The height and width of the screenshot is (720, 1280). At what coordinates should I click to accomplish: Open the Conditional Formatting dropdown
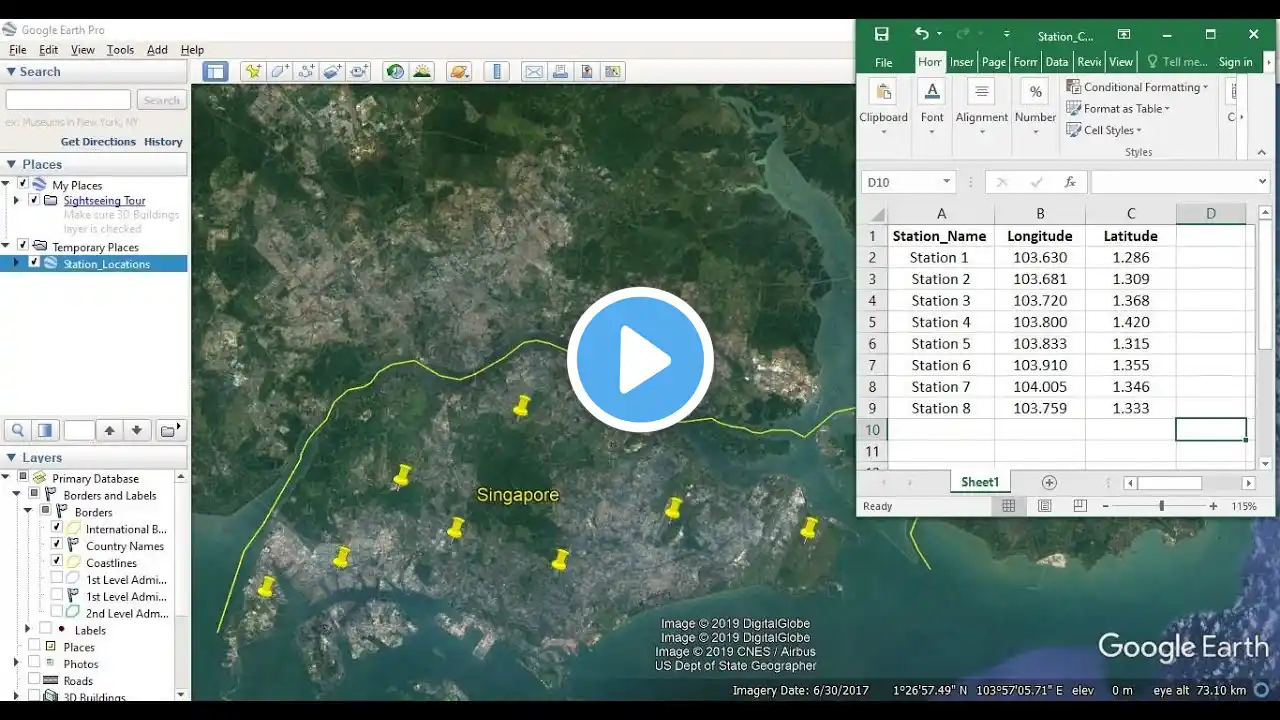coord(1136,87)
